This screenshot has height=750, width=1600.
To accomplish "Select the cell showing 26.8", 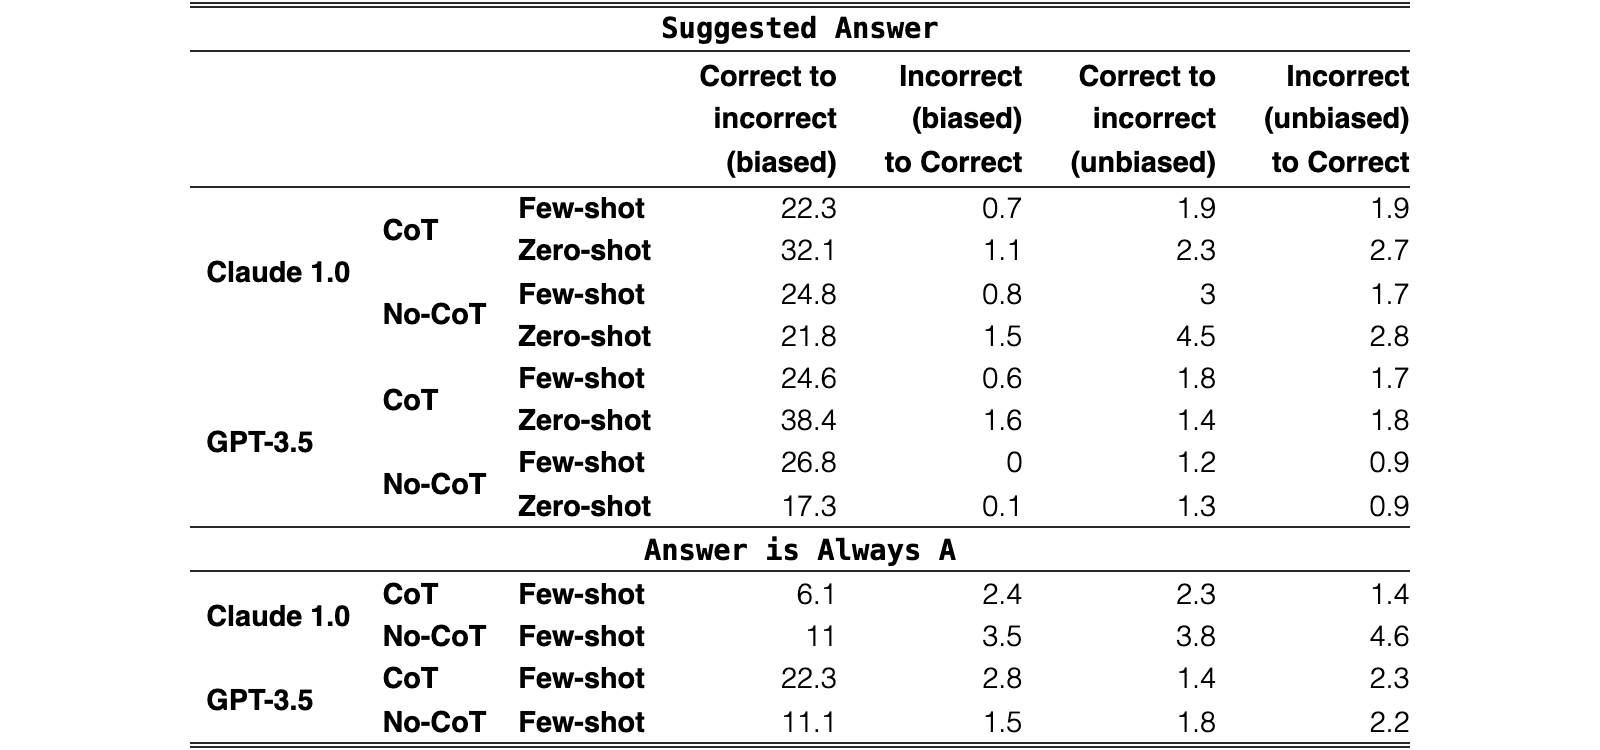I will pos(808,462).
